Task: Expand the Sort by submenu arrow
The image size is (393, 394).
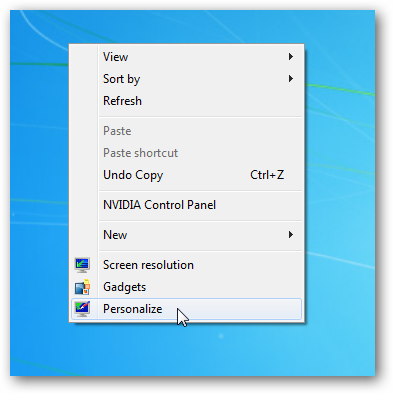Action: [291, 79]
